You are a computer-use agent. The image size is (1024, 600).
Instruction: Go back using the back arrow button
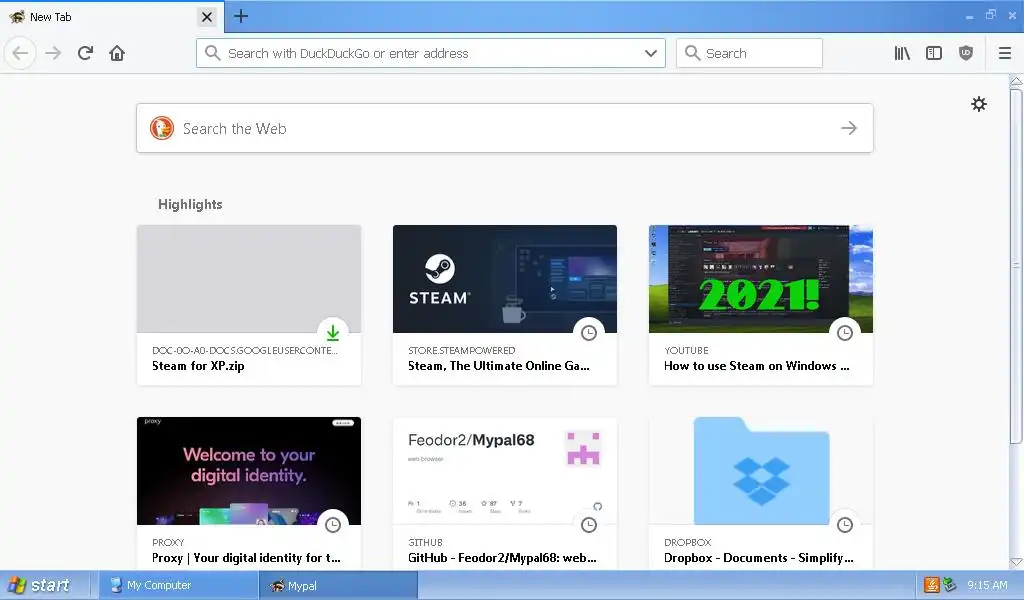point(20,53)
